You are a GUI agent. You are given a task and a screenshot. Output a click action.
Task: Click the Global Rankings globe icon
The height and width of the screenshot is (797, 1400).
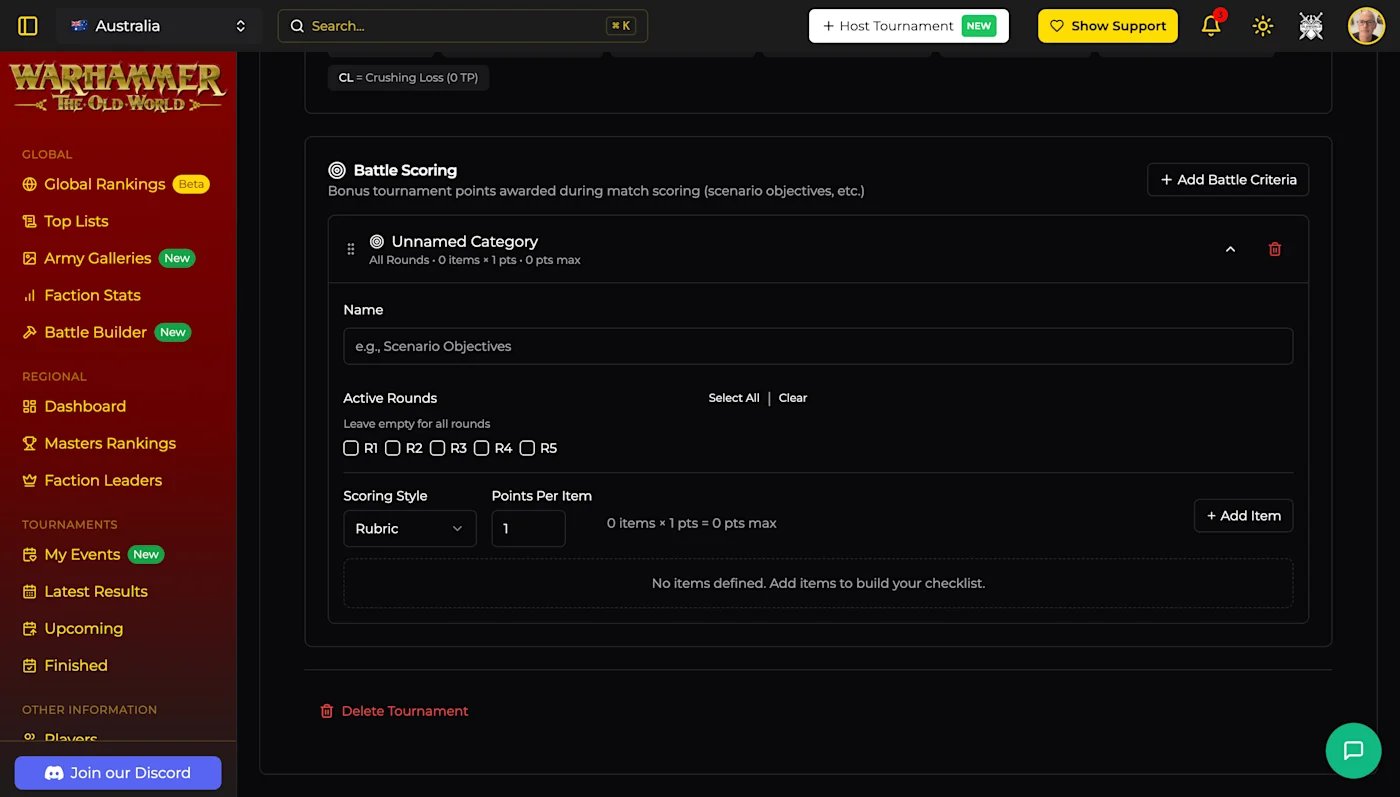tap(30, 184)
